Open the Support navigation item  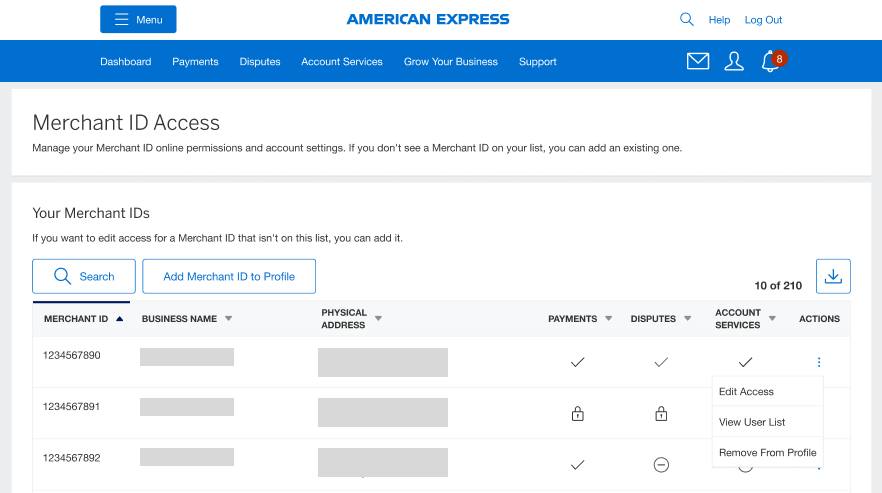[537, 61]
